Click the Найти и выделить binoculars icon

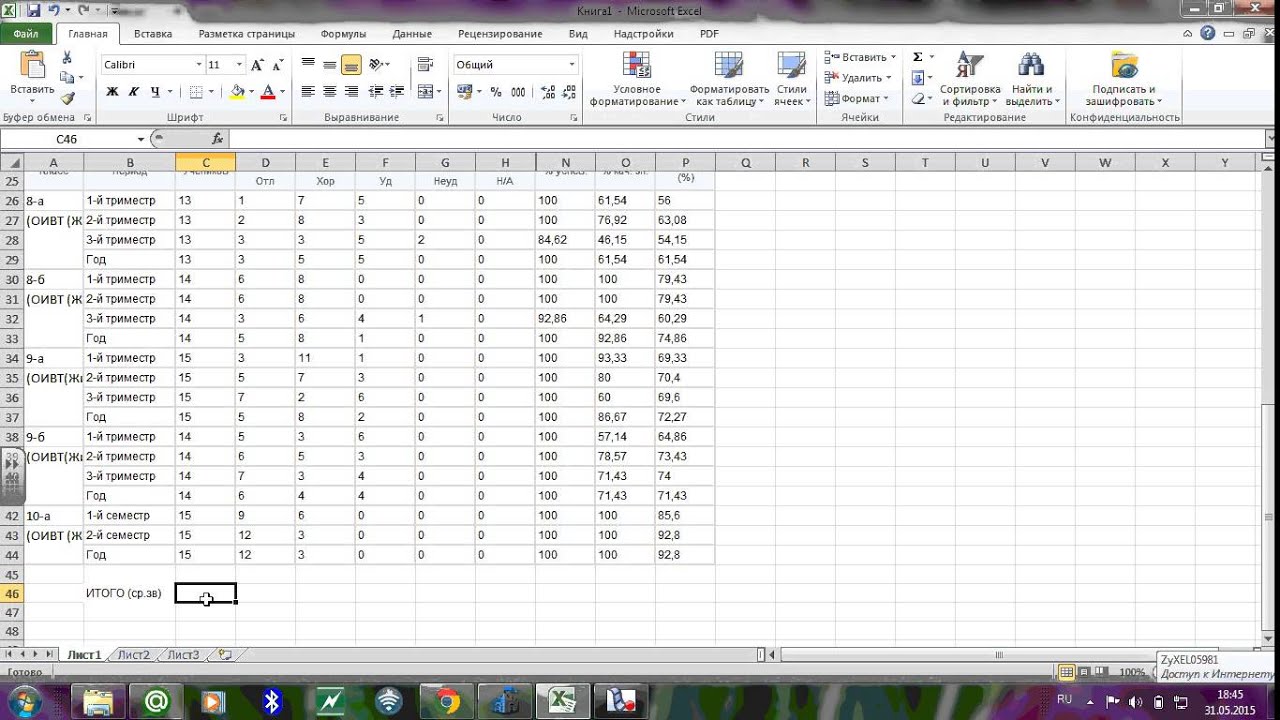[x=1030, y=66]
